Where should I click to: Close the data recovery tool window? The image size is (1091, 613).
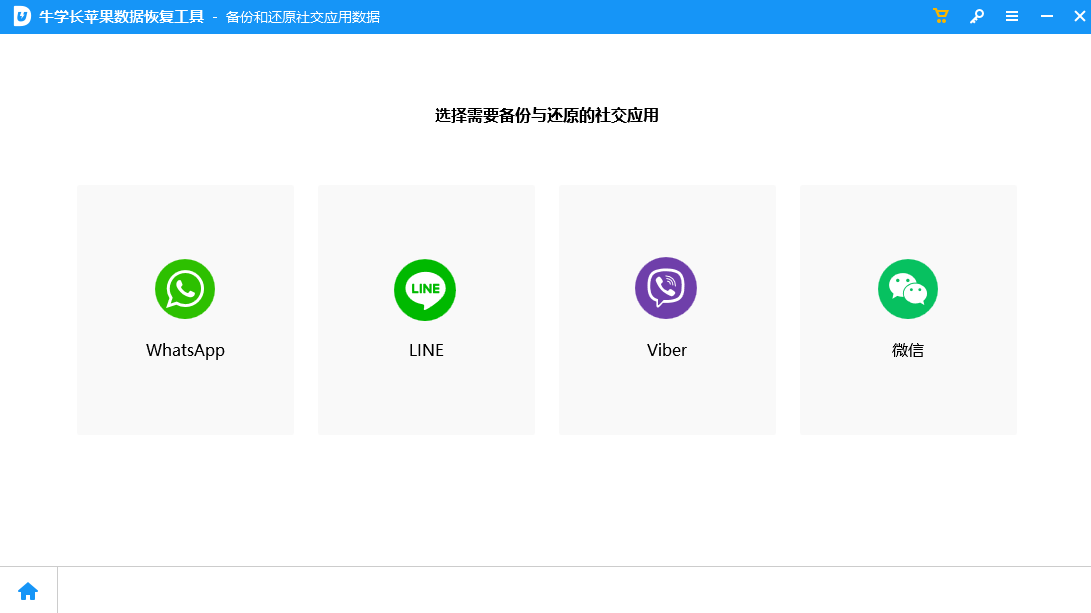pos(1078,16)
